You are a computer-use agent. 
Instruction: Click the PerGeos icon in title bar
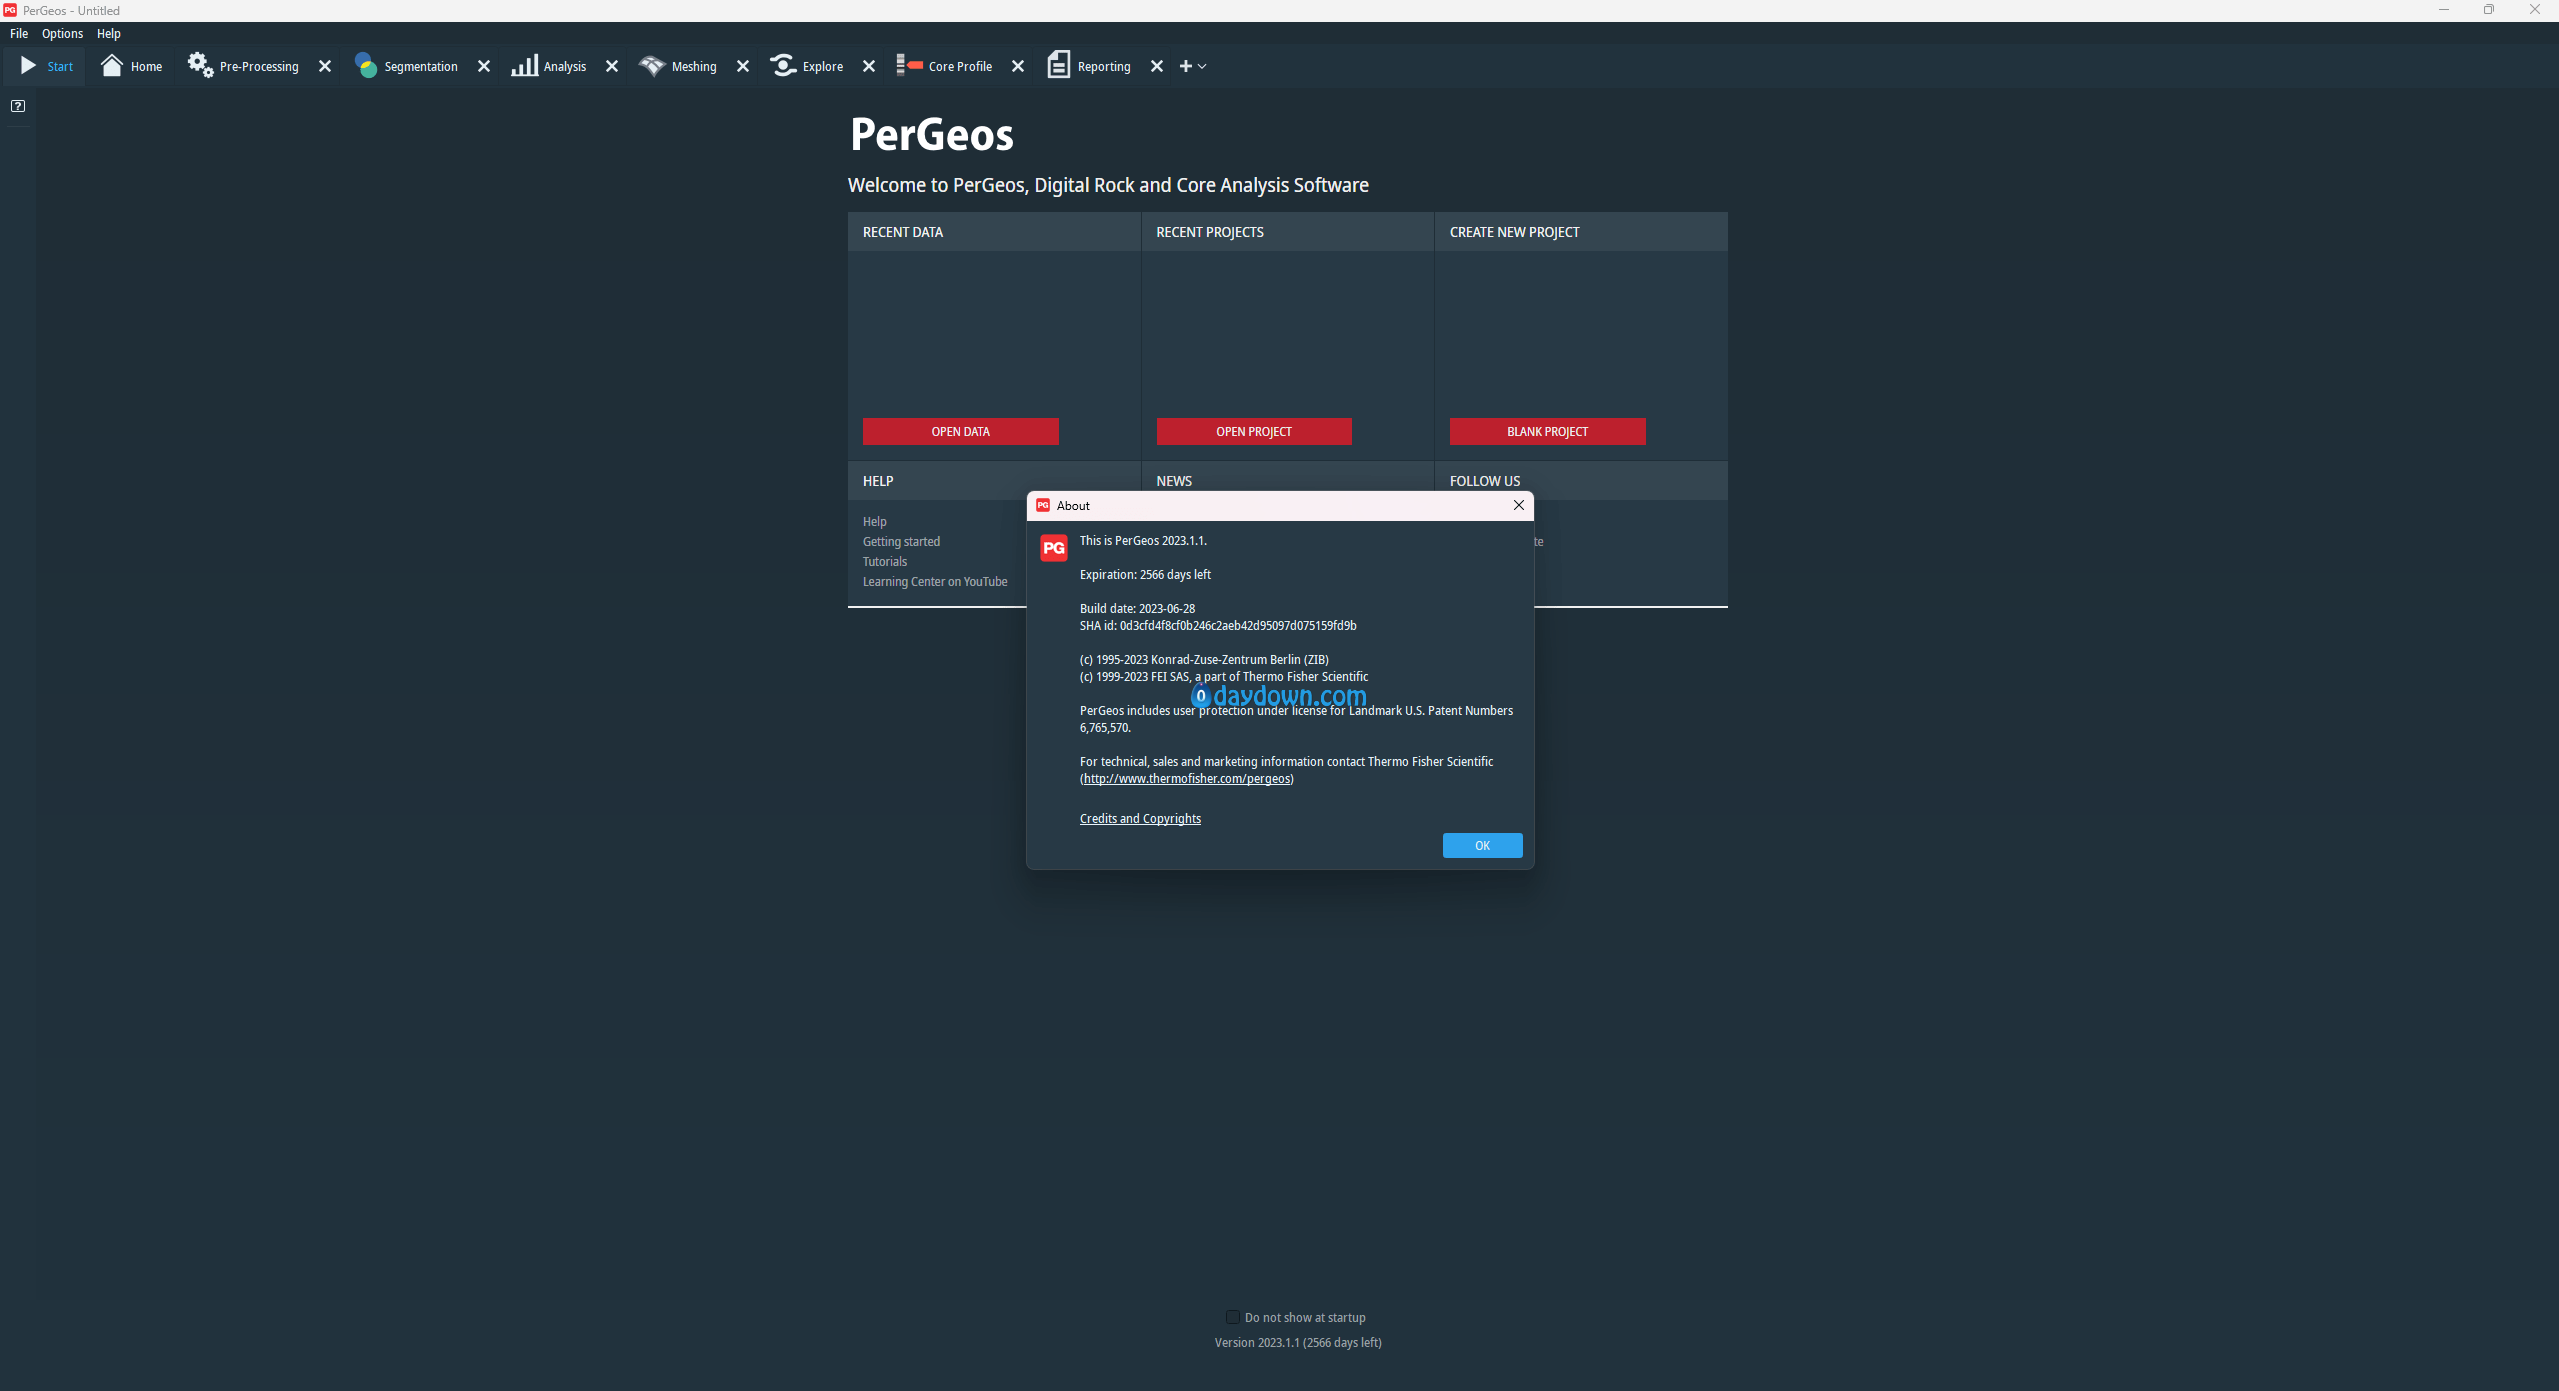[x=10, y=10]
